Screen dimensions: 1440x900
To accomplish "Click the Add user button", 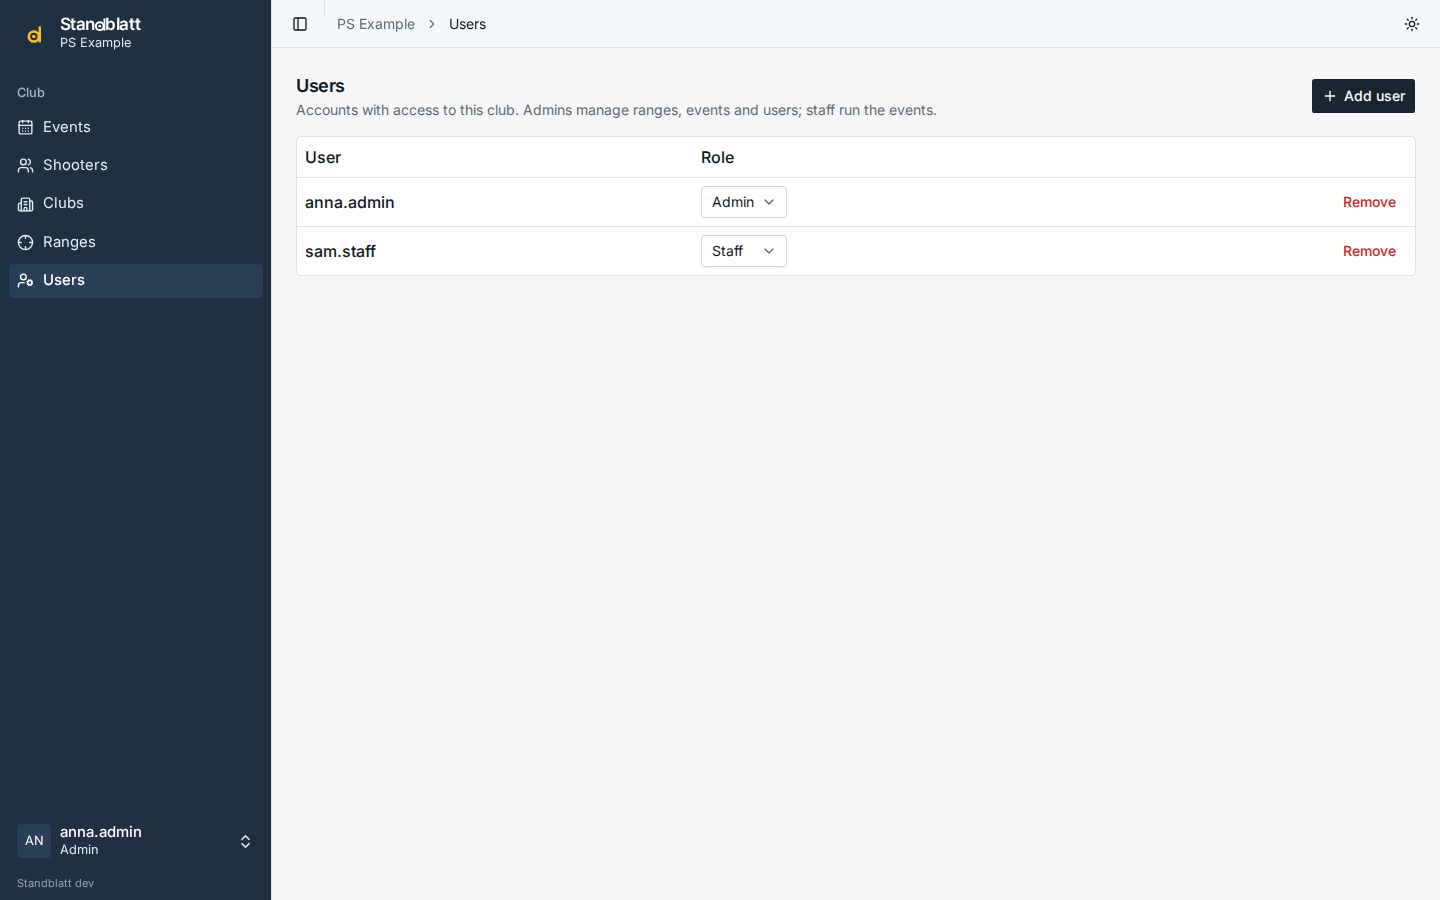I will coord(1363,96).
